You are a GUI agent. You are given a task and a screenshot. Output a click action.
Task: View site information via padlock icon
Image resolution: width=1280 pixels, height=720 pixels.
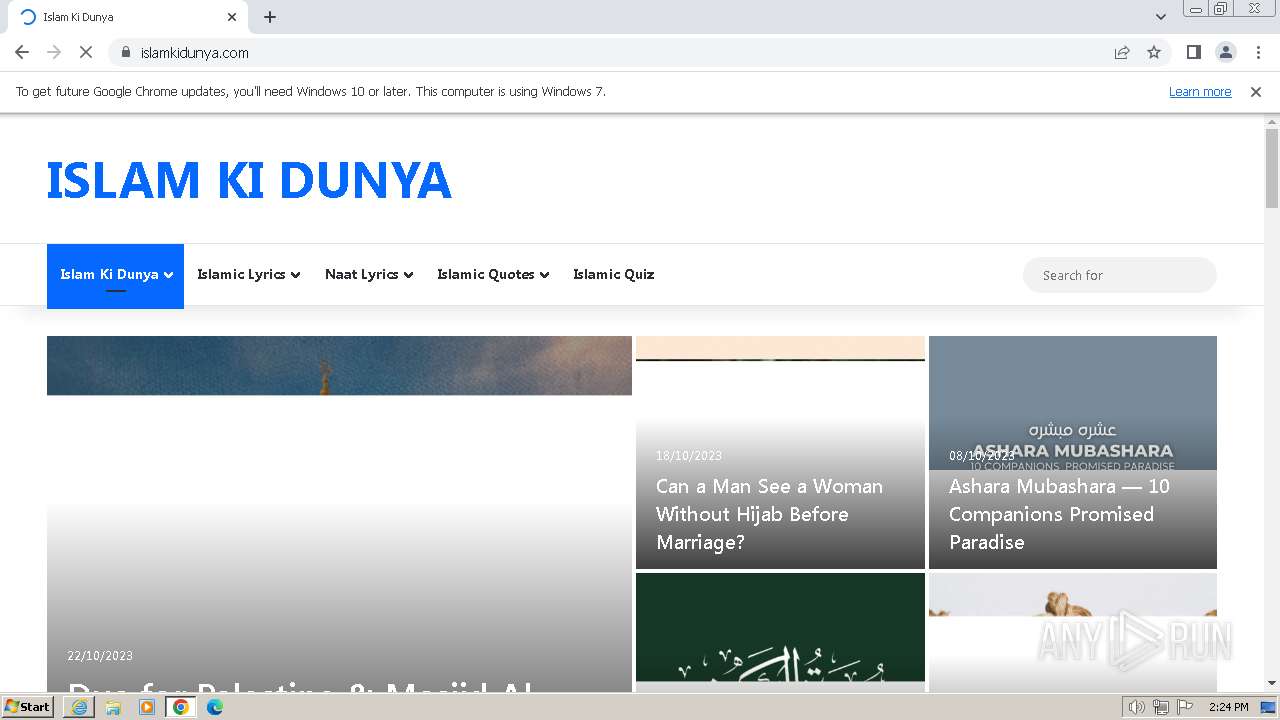coord(126,52)
